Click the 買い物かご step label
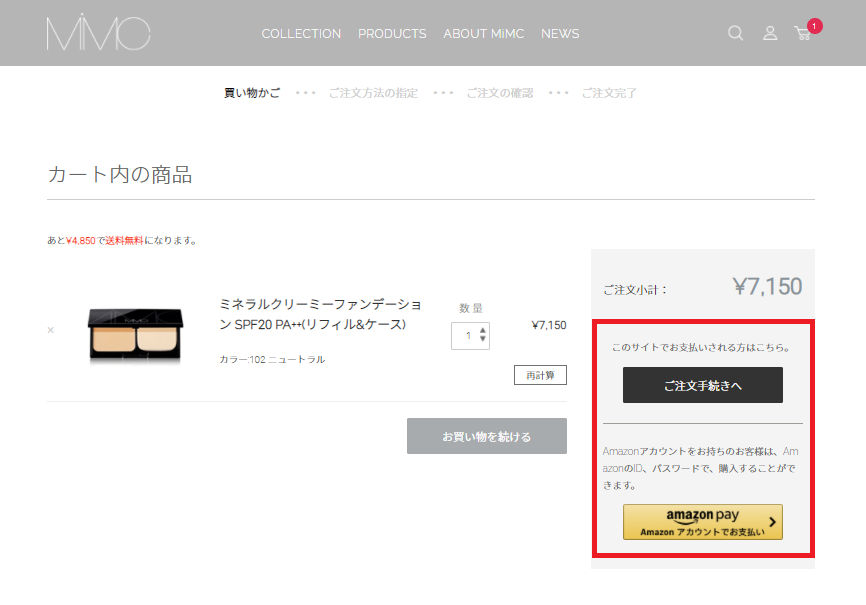Screen dimensions: 866x605 (252, 93)
